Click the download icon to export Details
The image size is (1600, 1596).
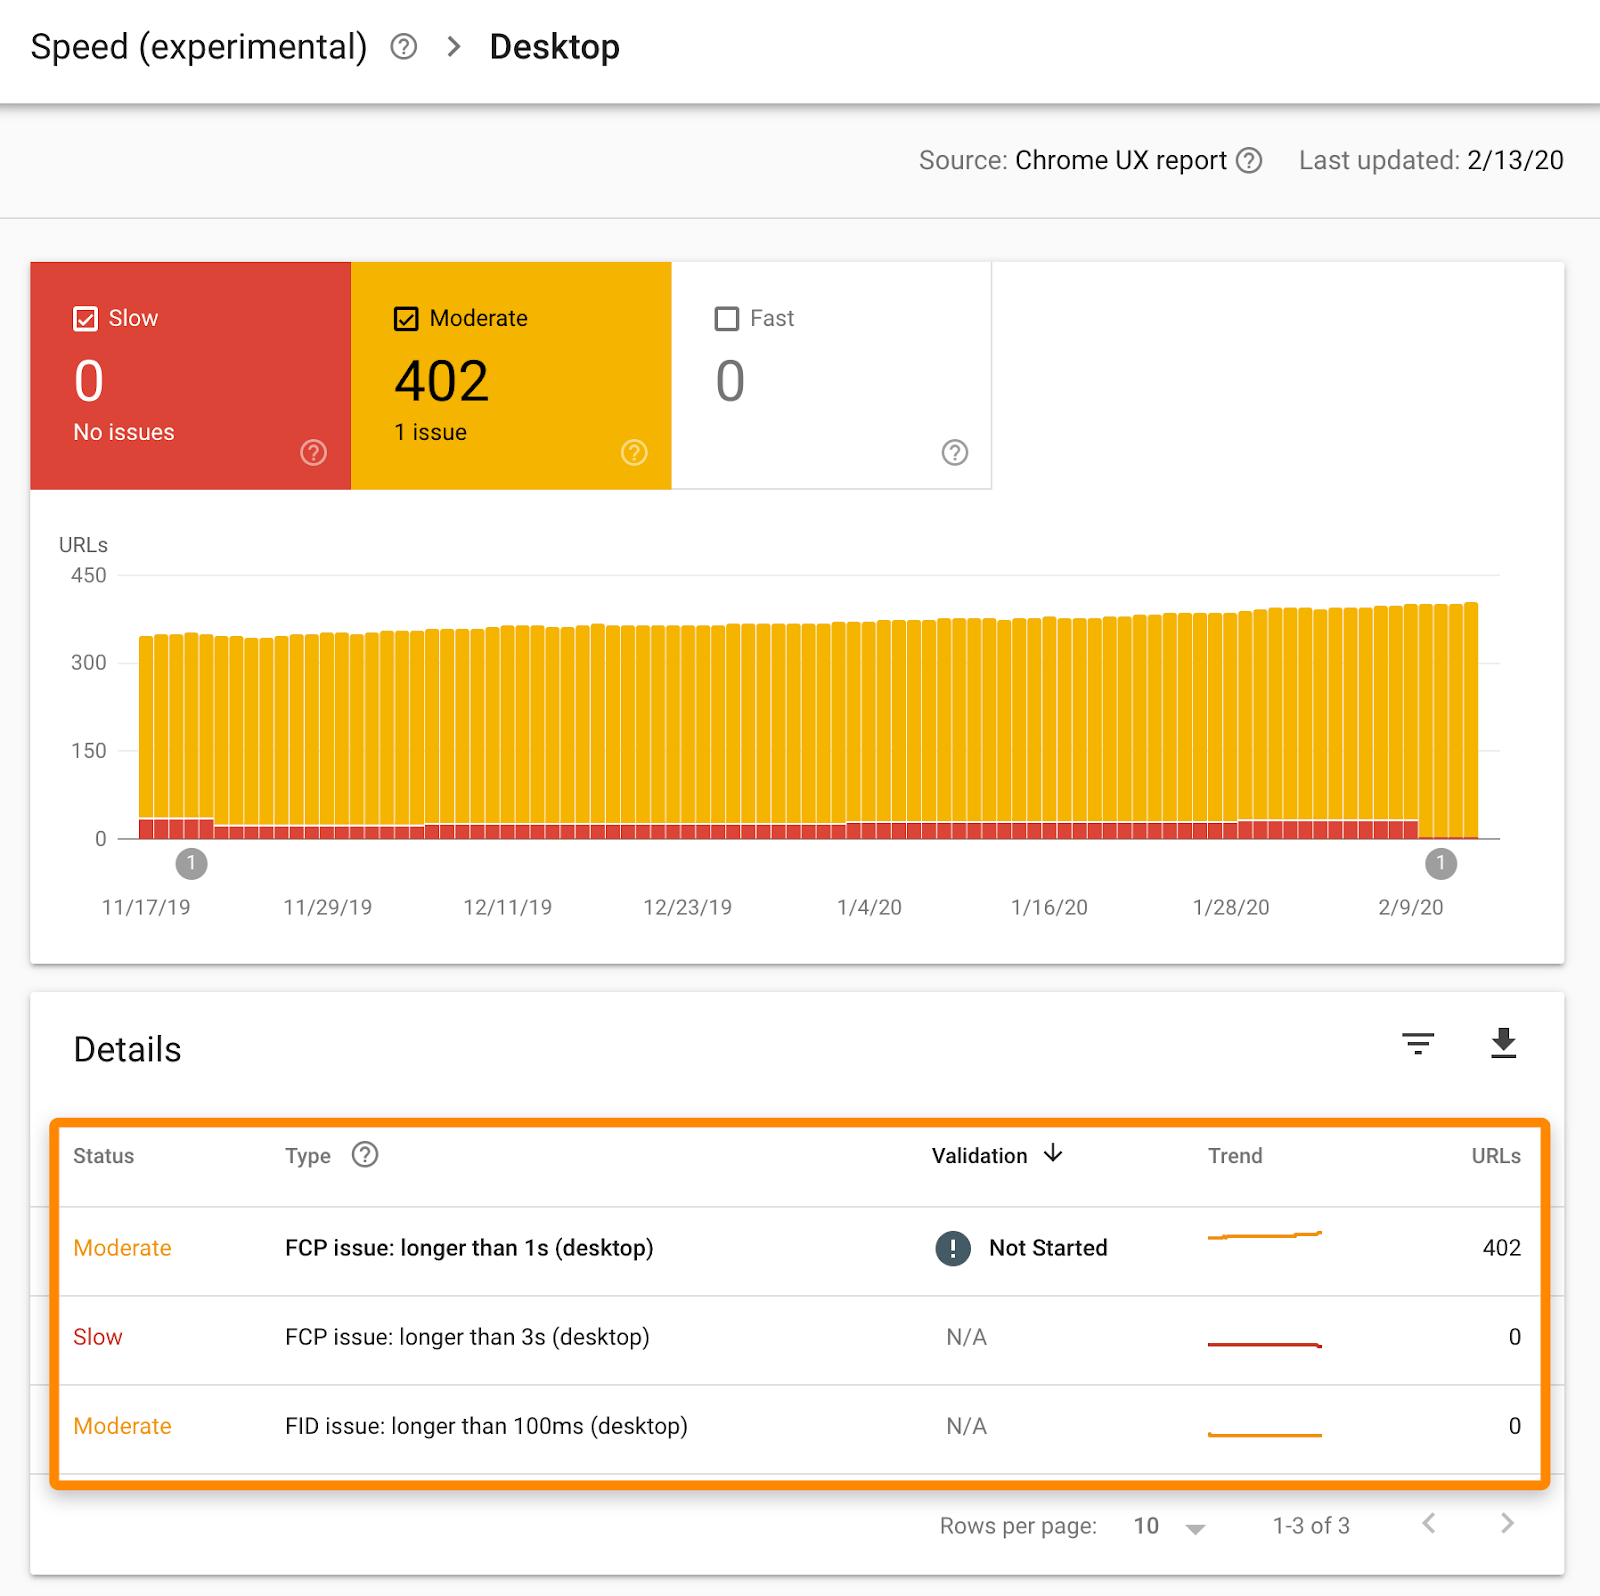click(x=1504, y=1045)
